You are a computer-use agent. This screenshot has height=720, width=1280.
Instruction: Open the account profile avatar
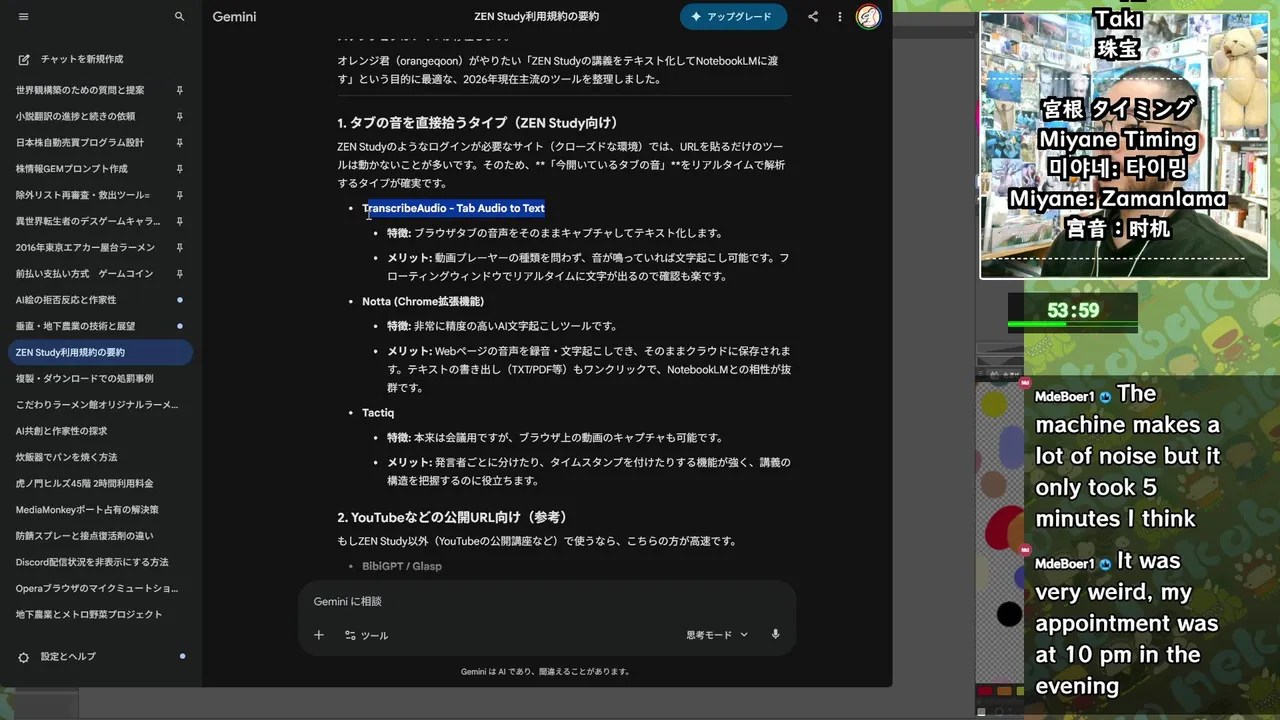[869, 17]
